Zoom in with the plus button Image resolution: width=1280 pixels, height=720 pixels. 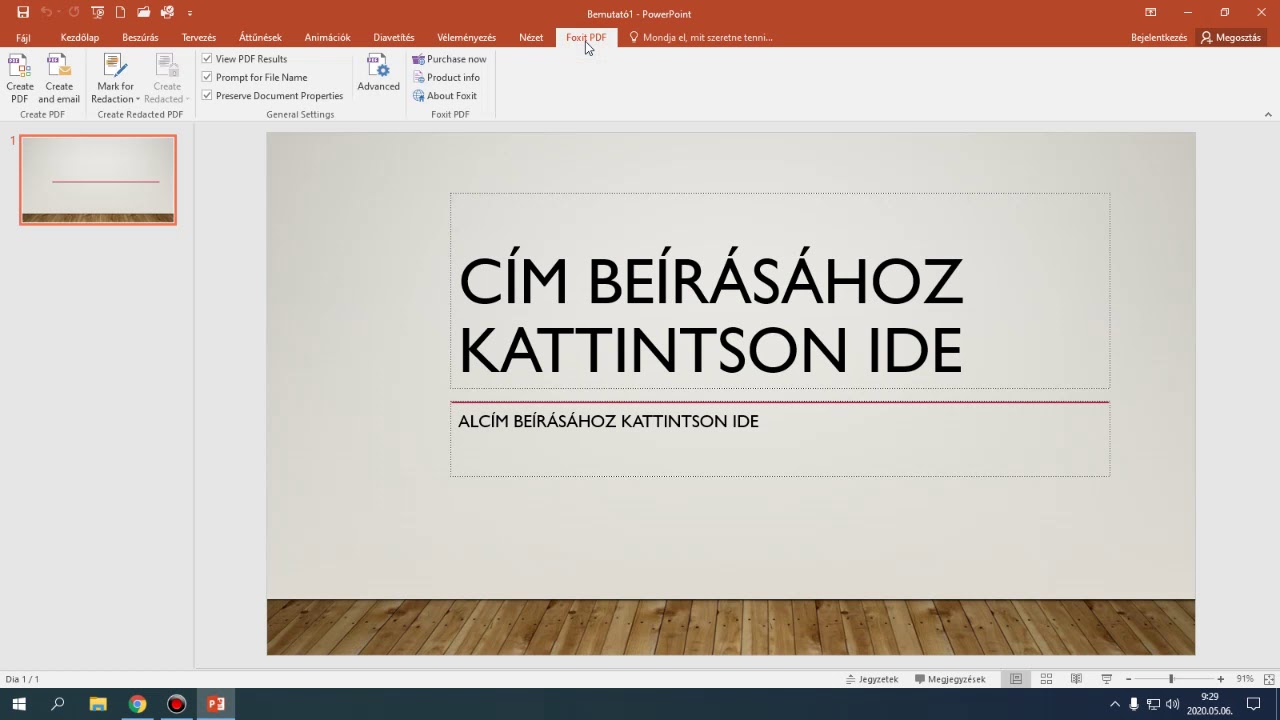pos(1220,679)
